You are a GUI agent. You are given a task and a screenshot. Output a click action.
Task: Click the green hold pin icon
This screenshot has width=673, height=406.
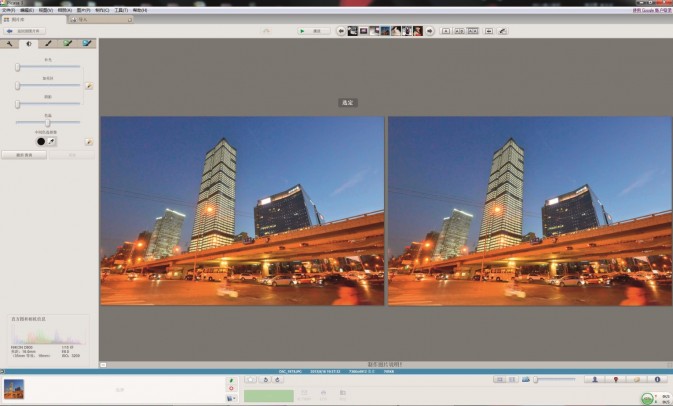point(231,380)
